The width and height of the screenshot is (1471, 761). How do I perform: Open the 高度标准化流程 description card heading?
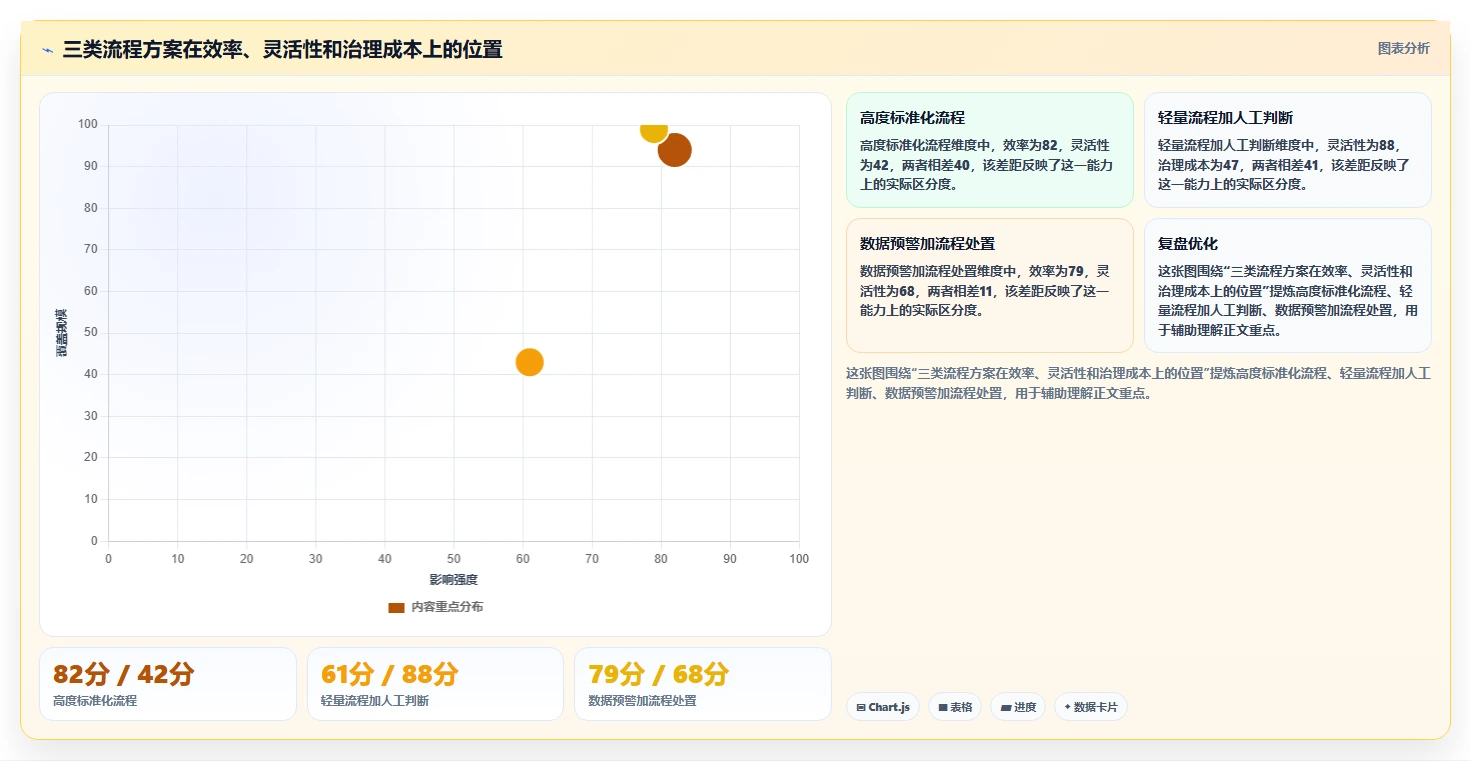(912, 117)
